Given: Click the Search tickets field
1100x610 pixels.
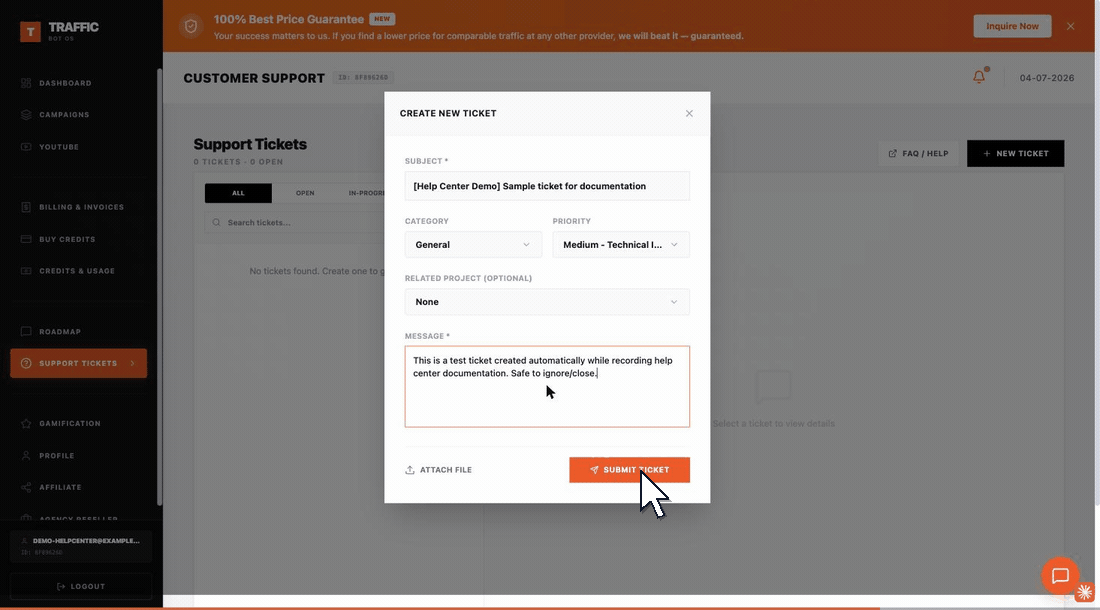Looking at the screenshot, I should click(295, 222).
